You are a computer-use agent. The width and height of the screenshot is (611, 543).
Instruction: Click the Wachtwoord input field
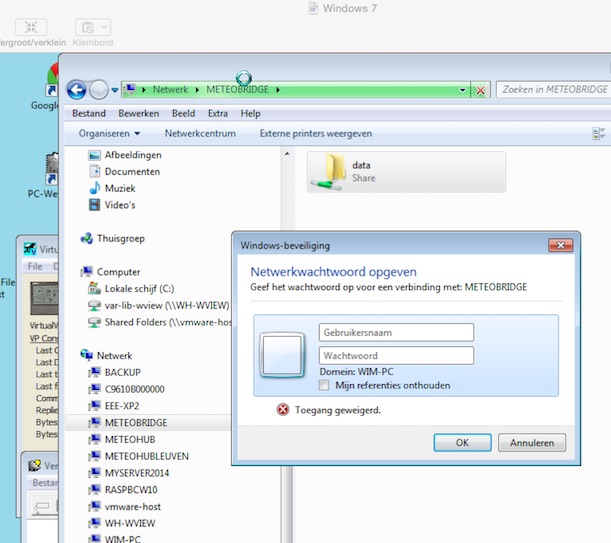coord(396,355)
